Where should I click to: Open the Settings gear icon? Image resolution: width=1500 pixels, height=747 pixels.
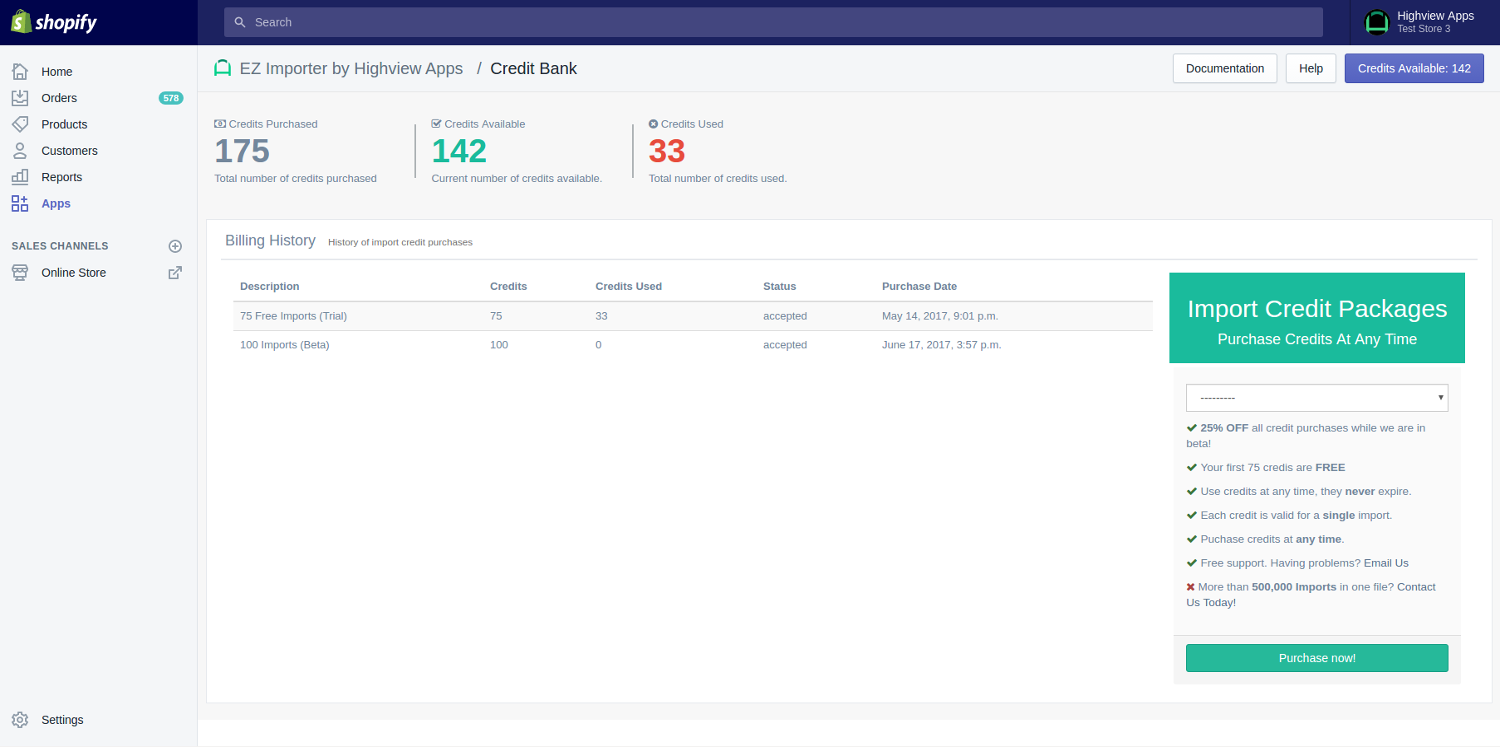tap(21, 719)
